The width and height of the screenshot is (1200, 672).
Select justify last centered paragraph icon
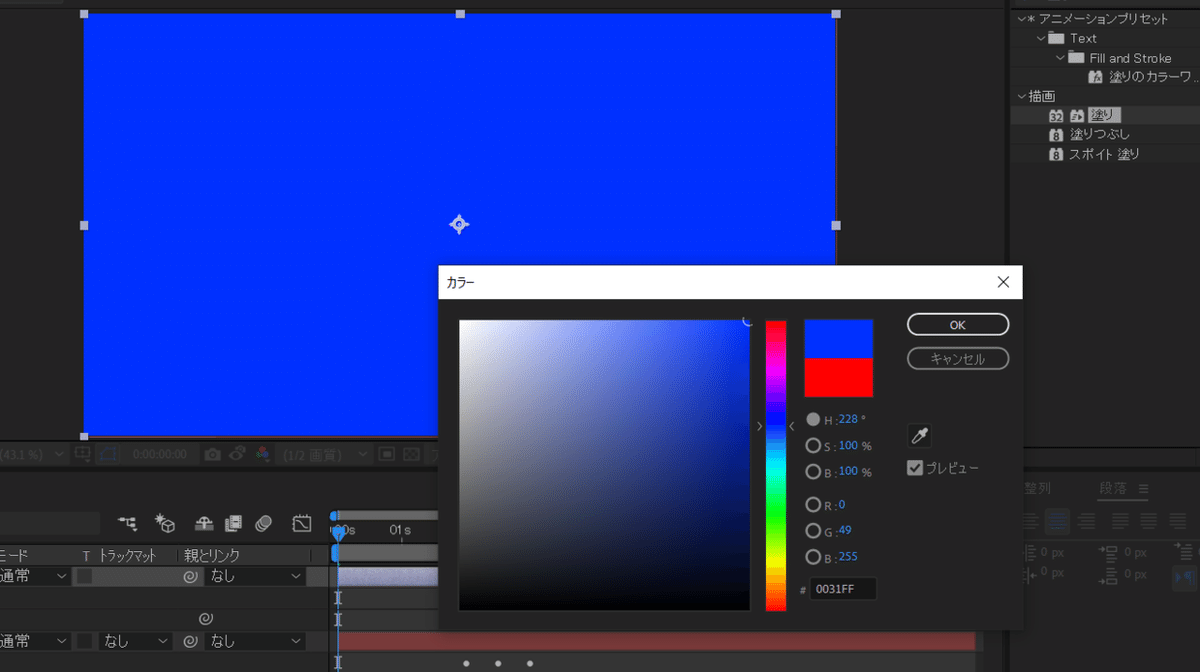point(1151,521)
